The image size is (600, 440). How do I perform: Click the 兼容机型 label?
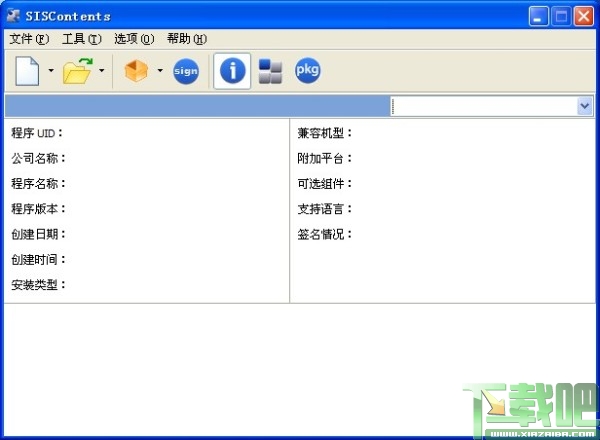coord(324,133)
